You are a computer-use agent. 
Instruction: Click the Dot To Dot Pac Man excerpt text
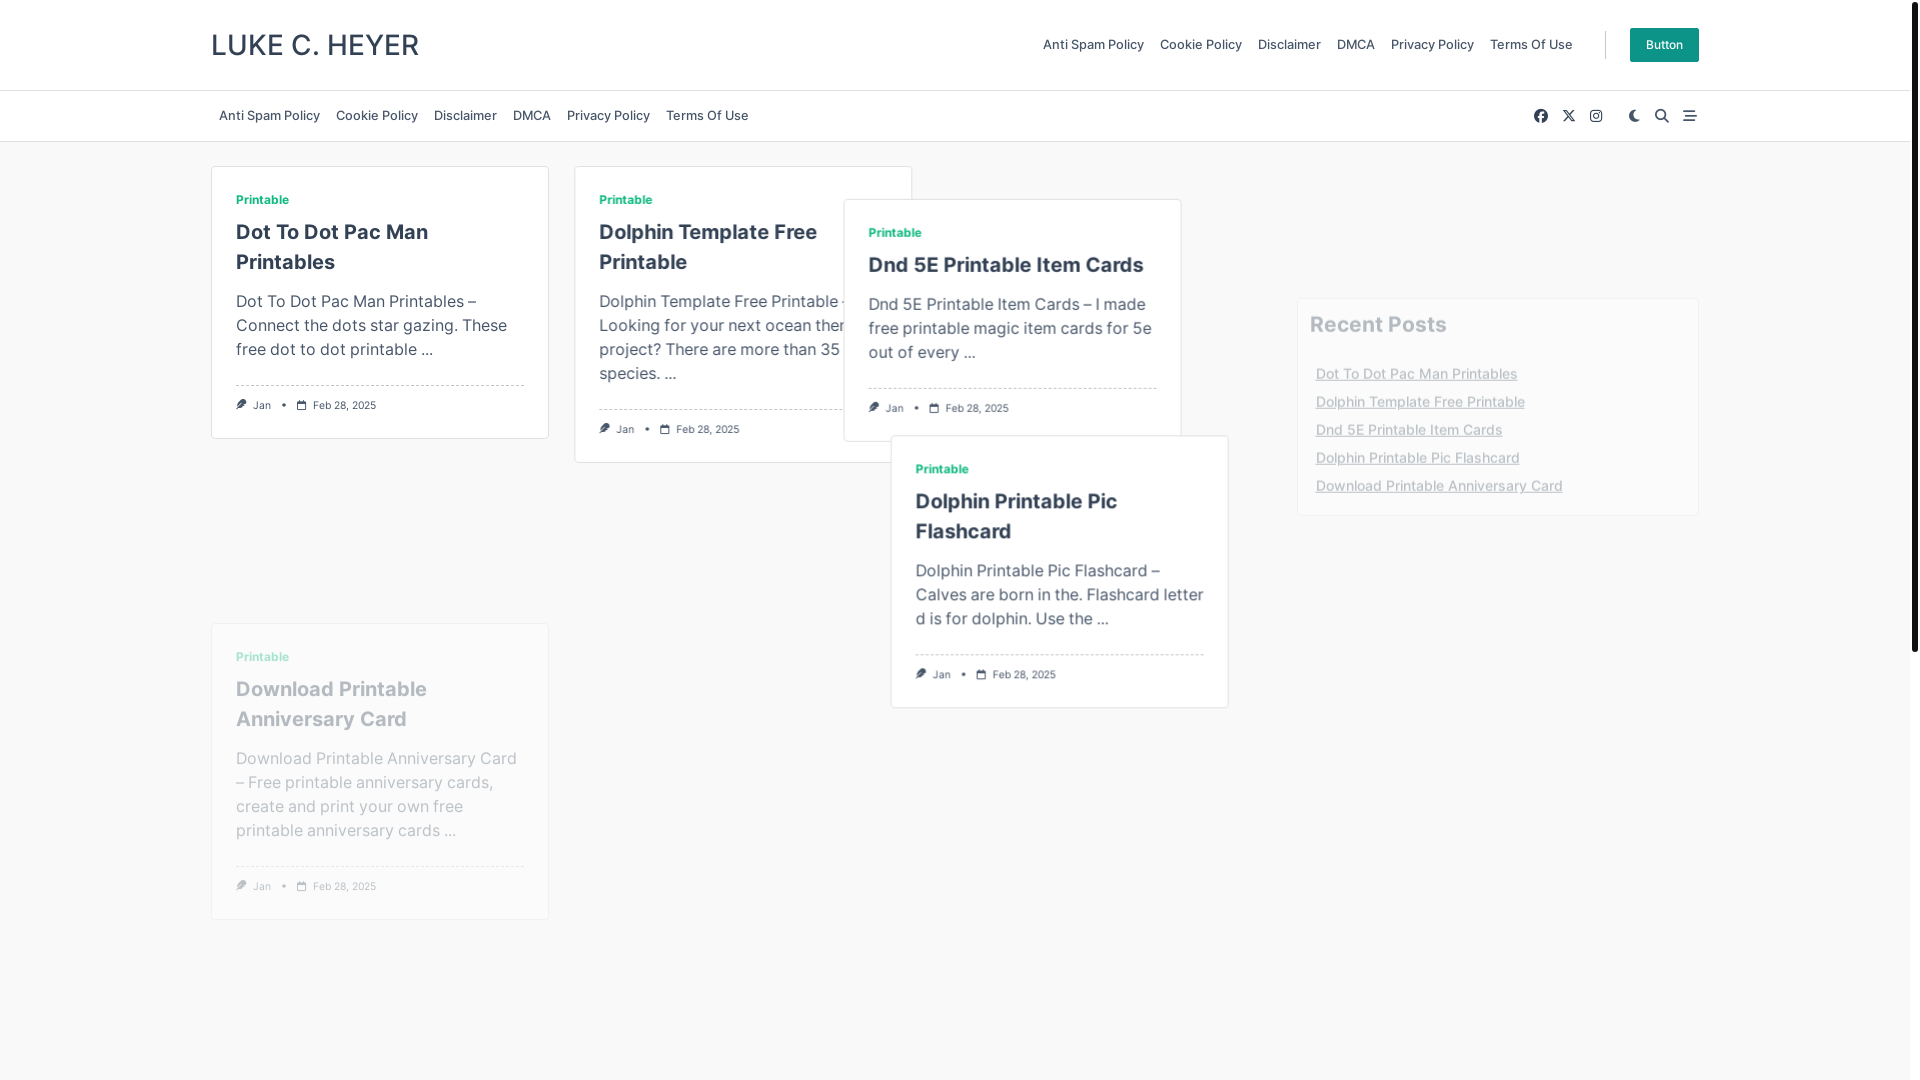[372, 326]
